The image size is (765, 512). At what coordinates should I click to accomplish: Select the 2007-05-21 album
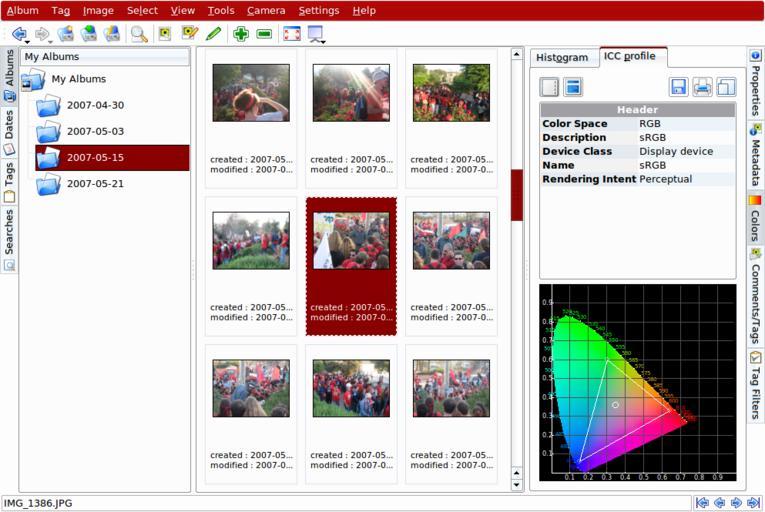pyautogui.click(x=95, y=184)
